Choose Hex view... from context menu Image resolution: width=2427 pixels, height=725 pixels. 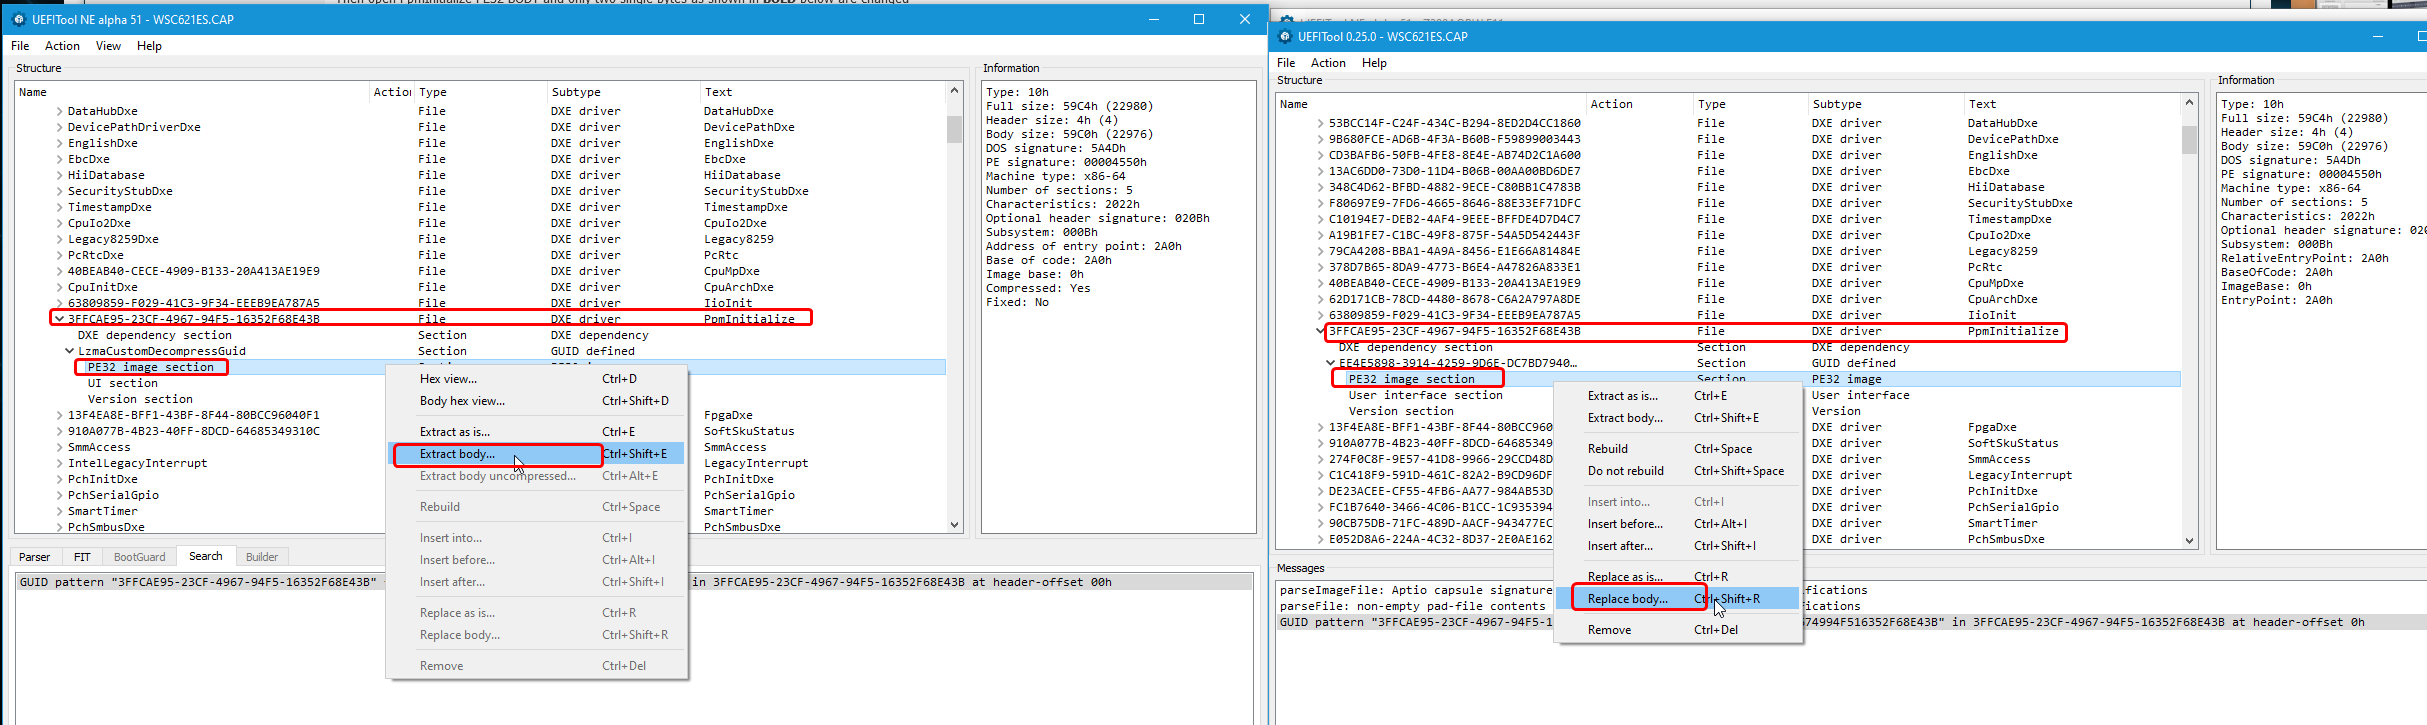coord(537,379)
